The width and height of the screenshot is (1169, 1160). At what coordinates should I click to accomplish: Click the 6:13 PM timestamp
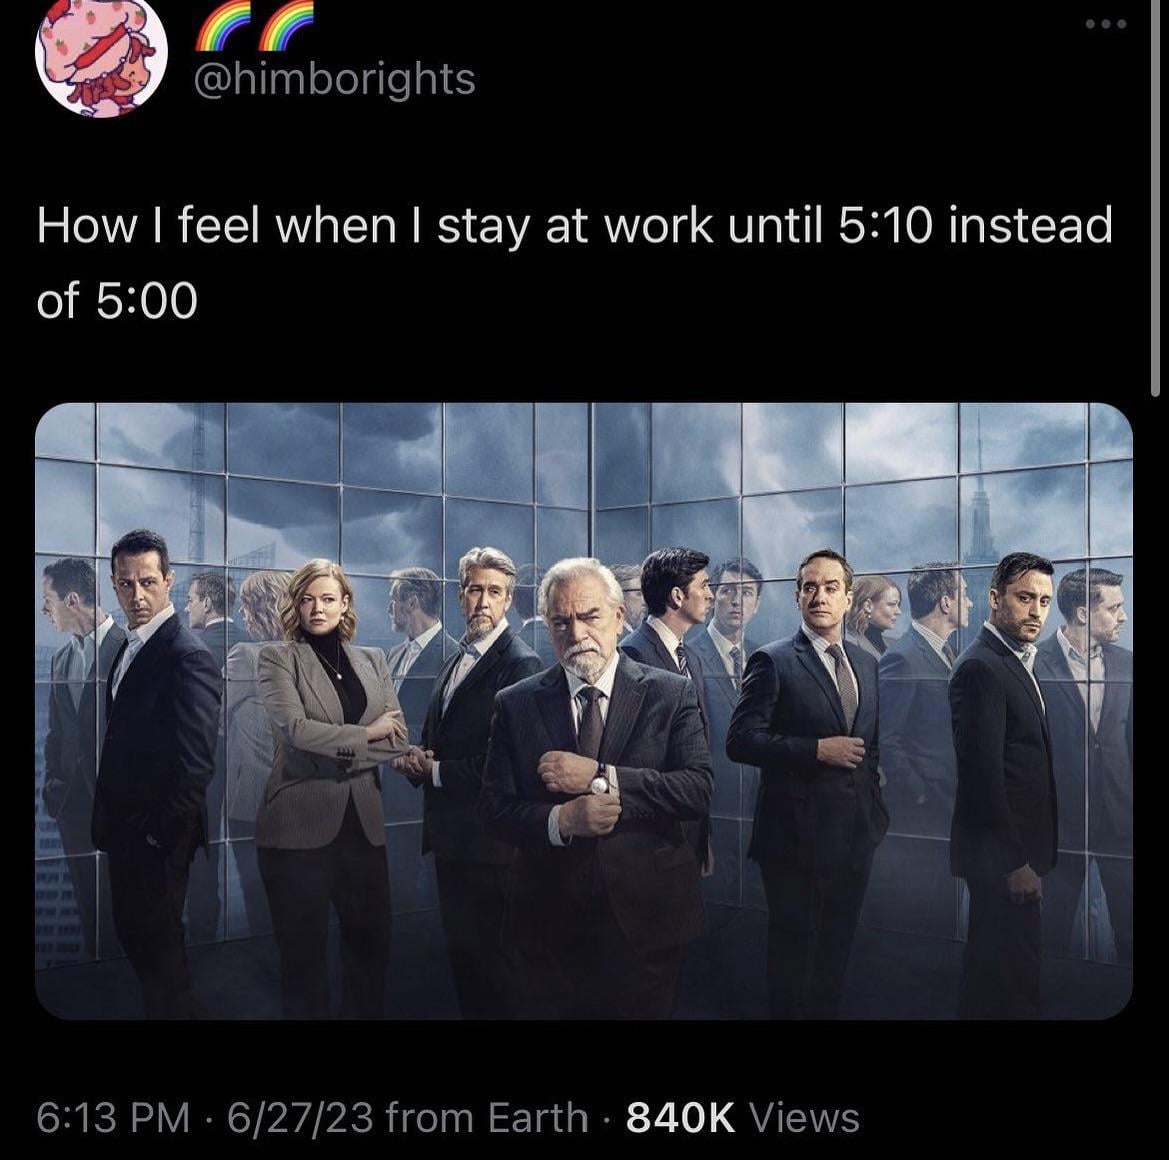click(112, 1117)
